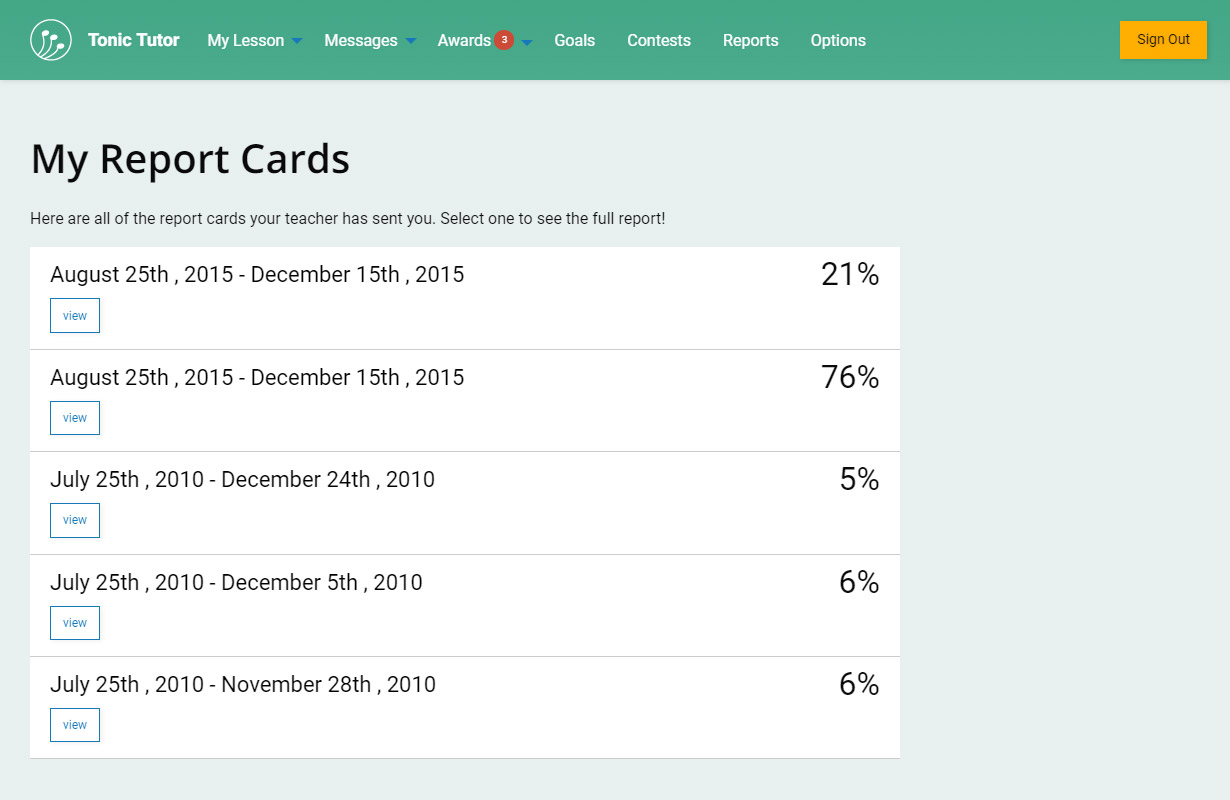View the July–December 24th 2010 report
Screen dimensions: 1230x800
click(75, 520)
